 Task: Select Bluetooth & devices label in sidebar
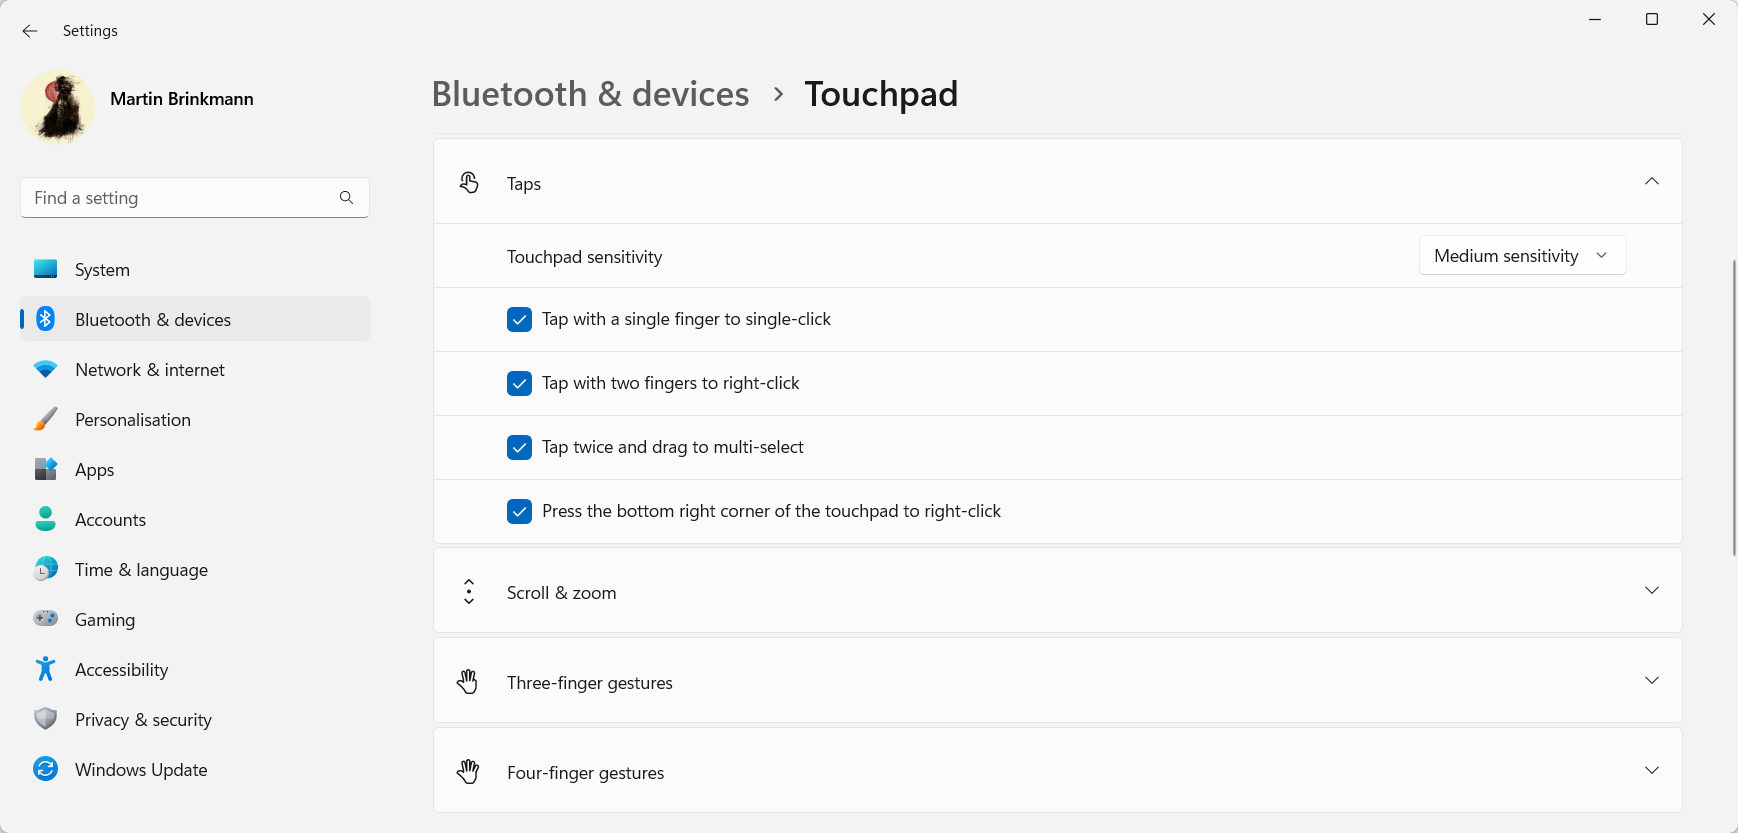(x=153, y=320)
